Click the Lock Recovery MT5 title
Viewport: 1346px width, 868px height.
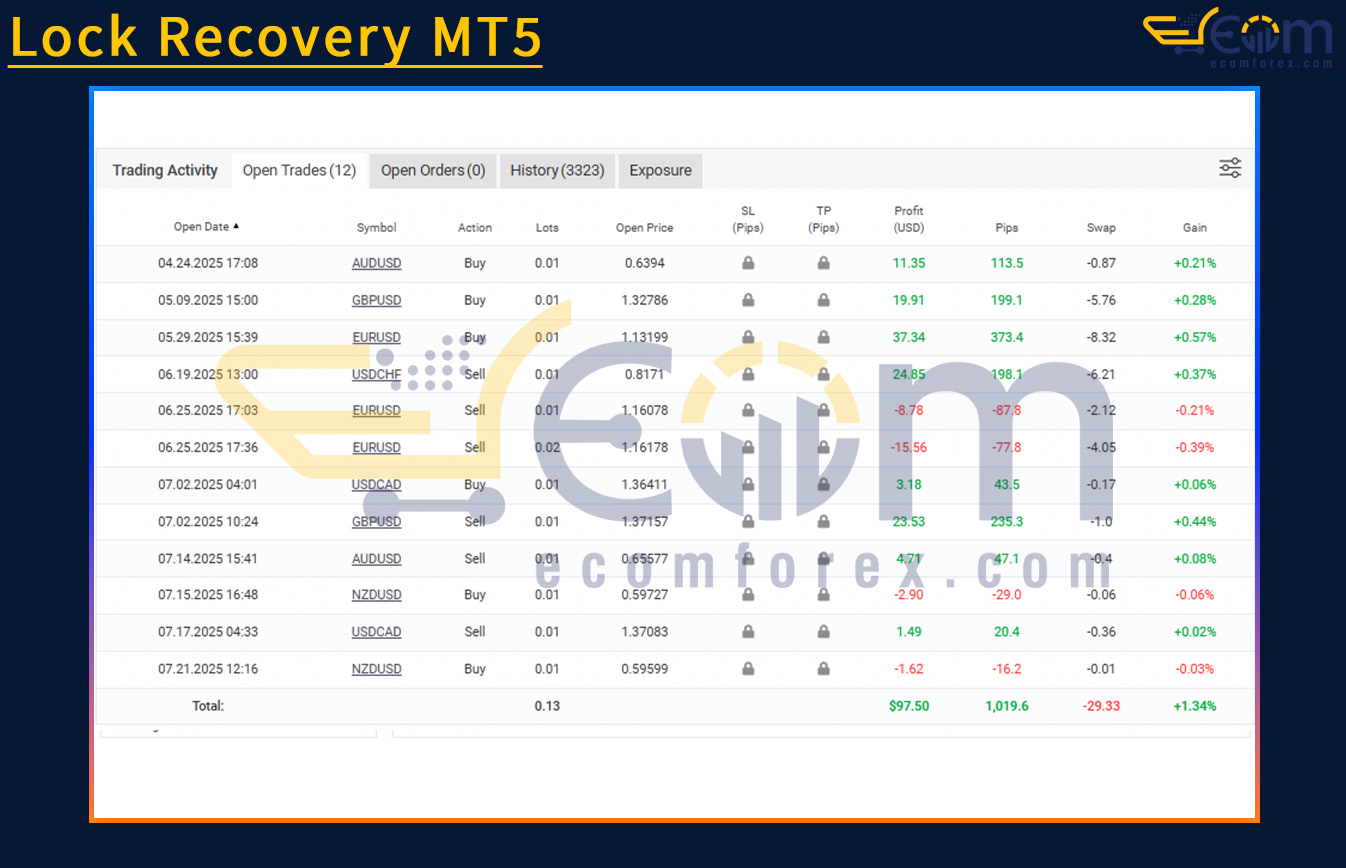(x=275, y=38)
